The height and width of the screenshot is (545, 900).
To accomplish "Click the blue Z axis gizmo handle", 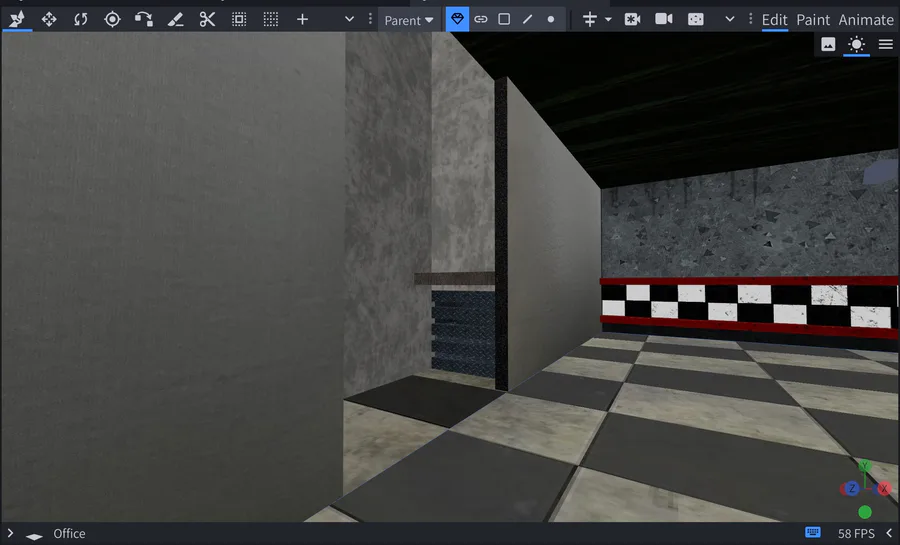I will point(852,489).
